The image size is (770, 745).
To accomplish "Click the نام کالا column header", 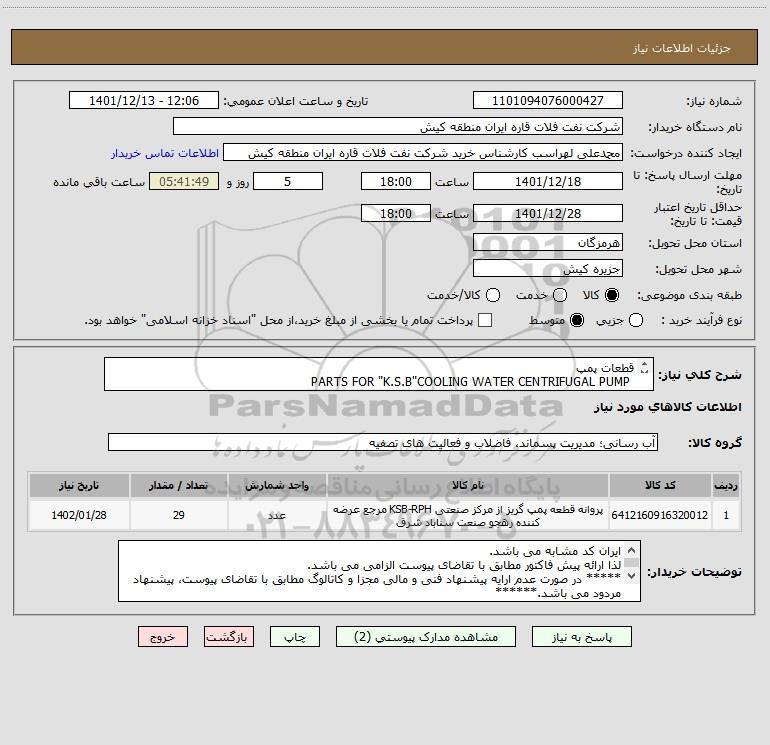I will point(468,485).
